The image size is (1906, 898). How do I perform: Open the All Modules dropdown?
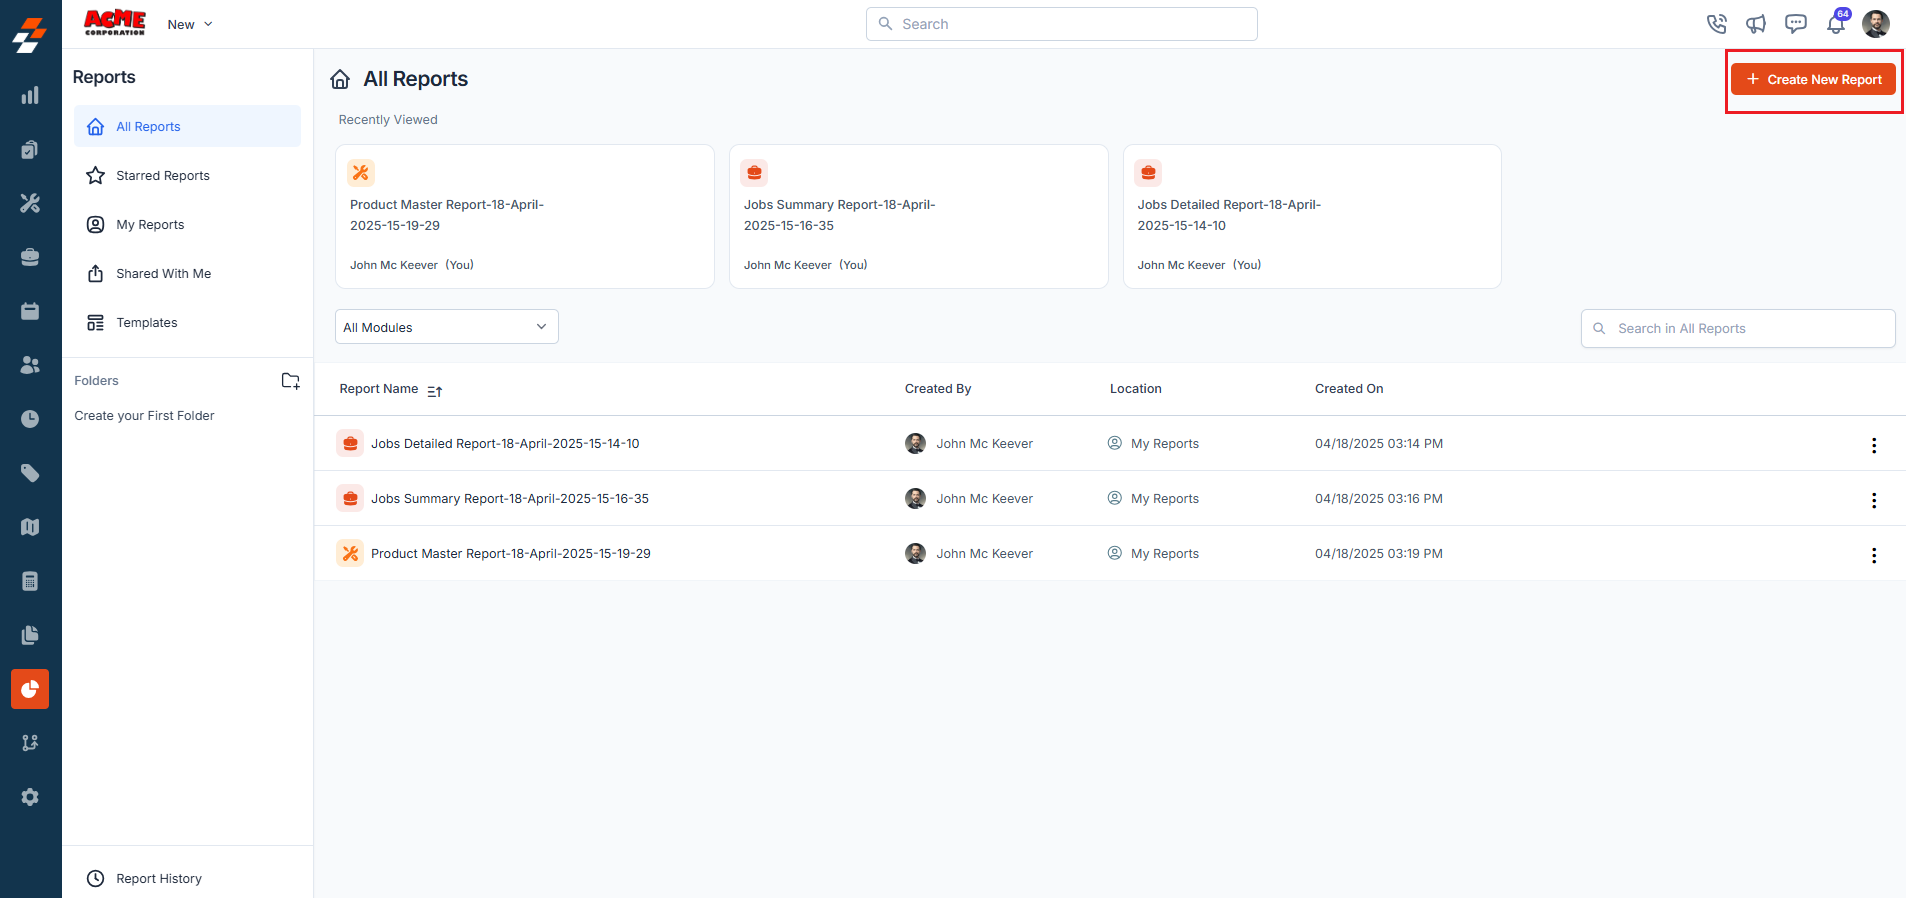(447, 327)
